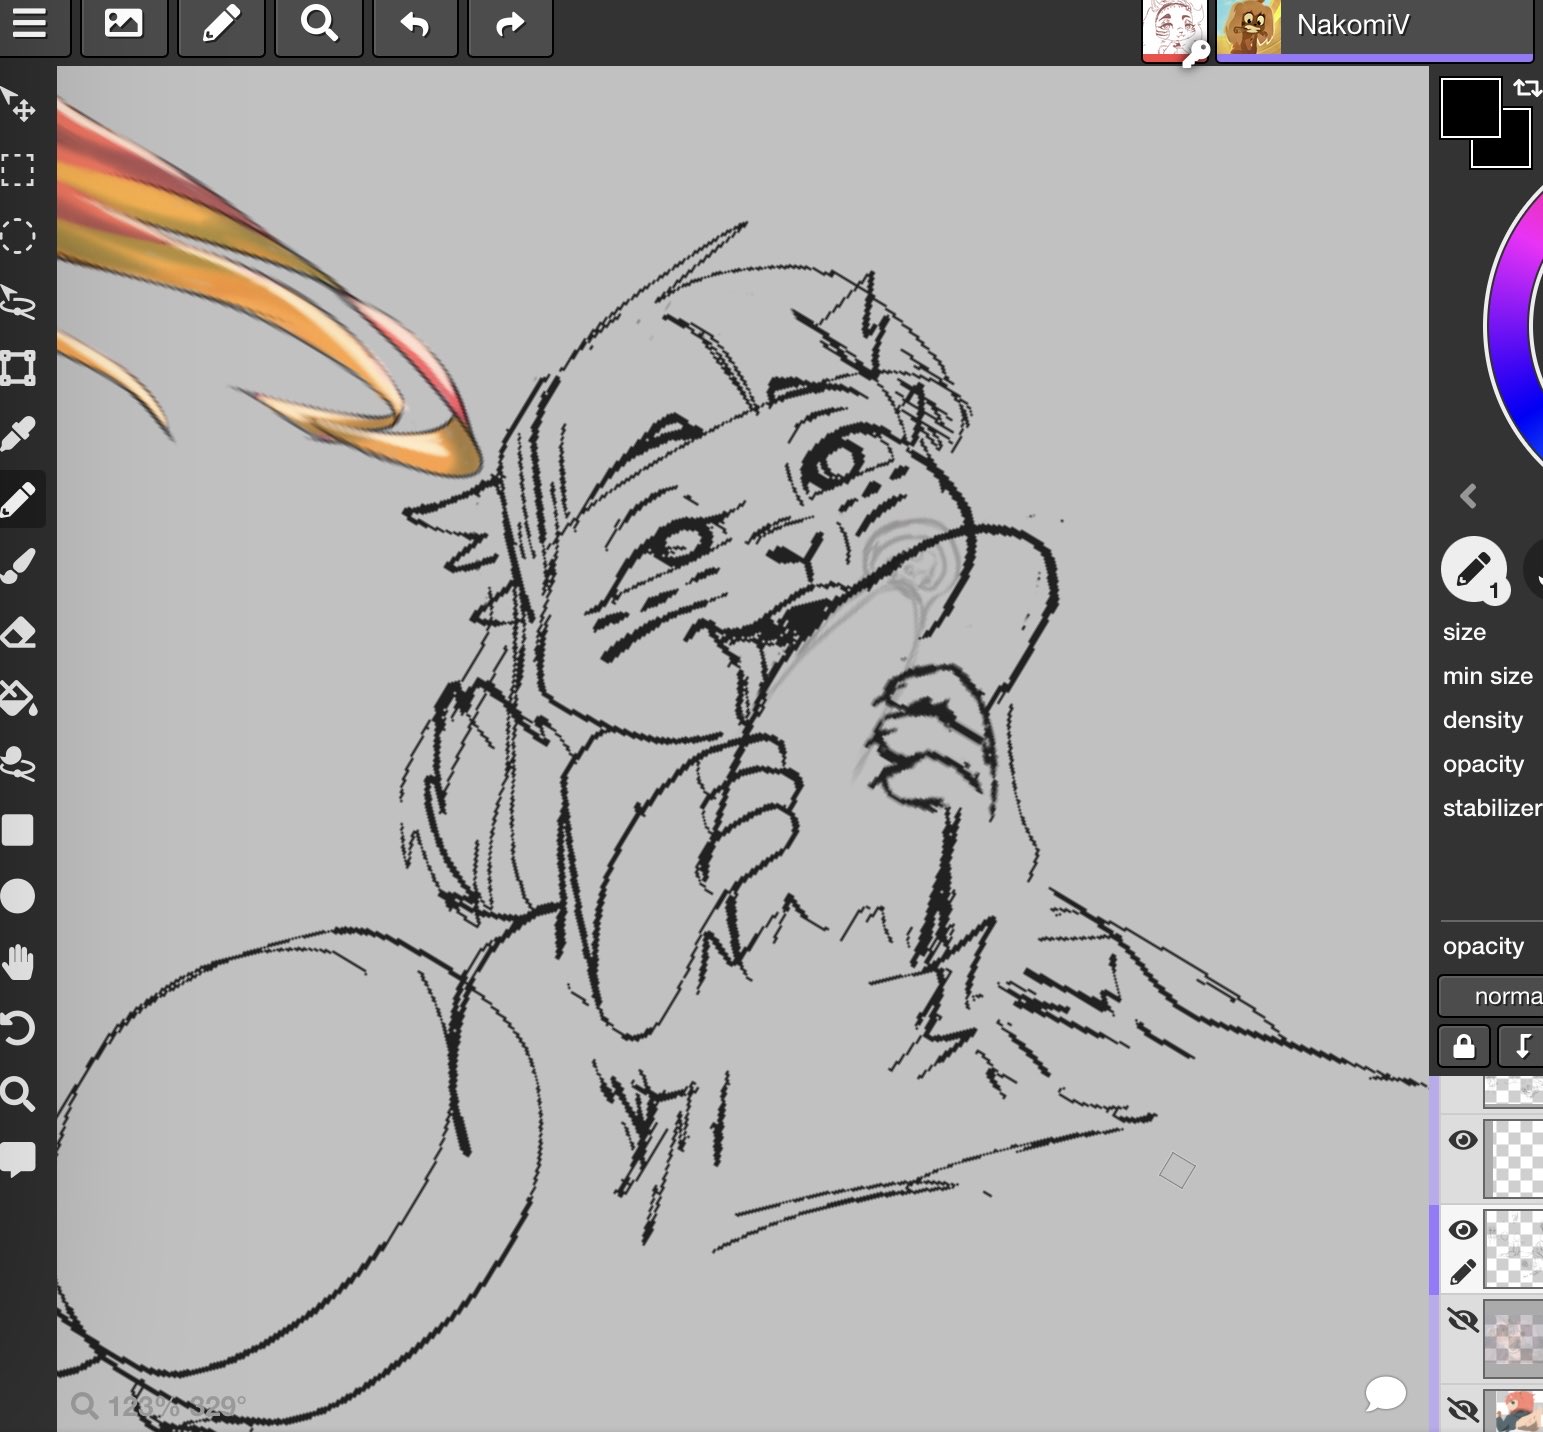Image resolution: width=1543 pixels, height=1432 pixels.
Task: Click the image icon in top toolbar
Action: pos(124,23)
